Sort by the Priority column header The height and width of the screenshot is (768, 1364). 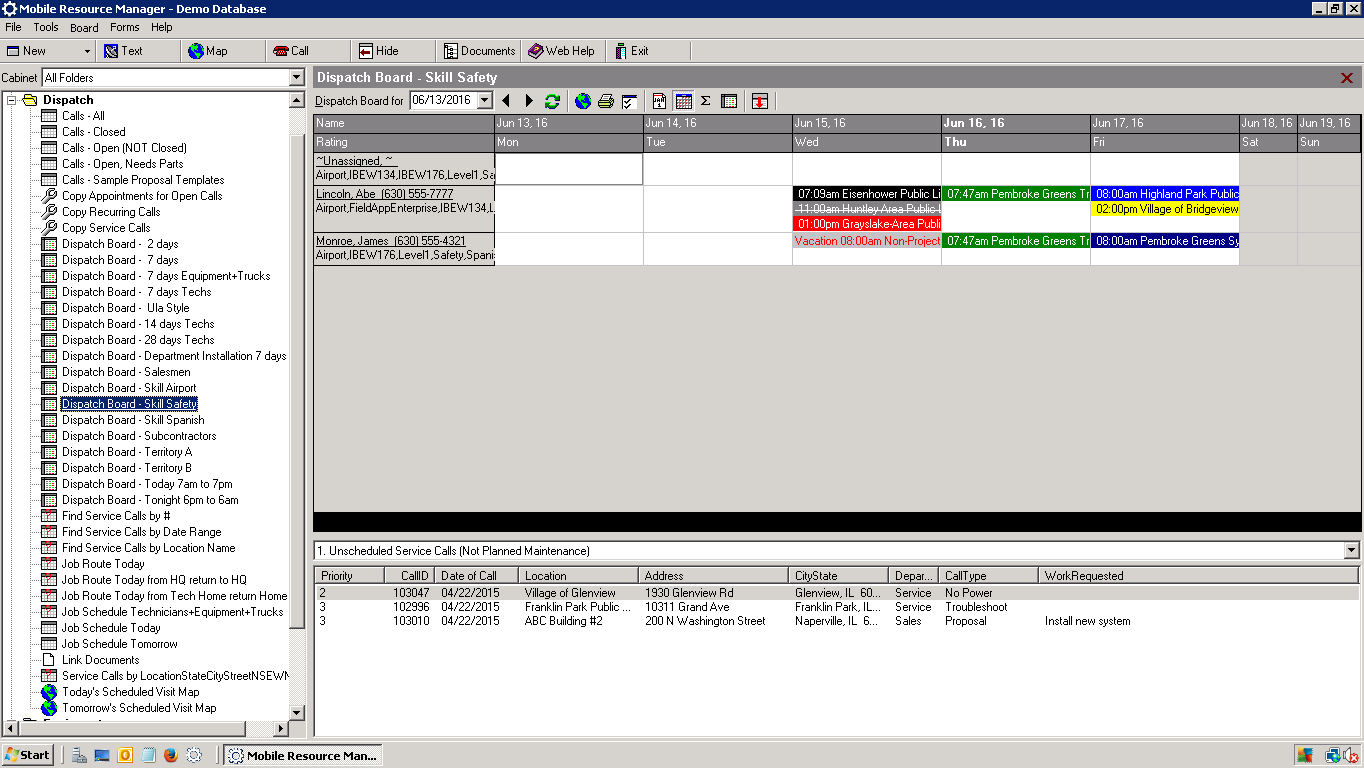click(350, 576)
